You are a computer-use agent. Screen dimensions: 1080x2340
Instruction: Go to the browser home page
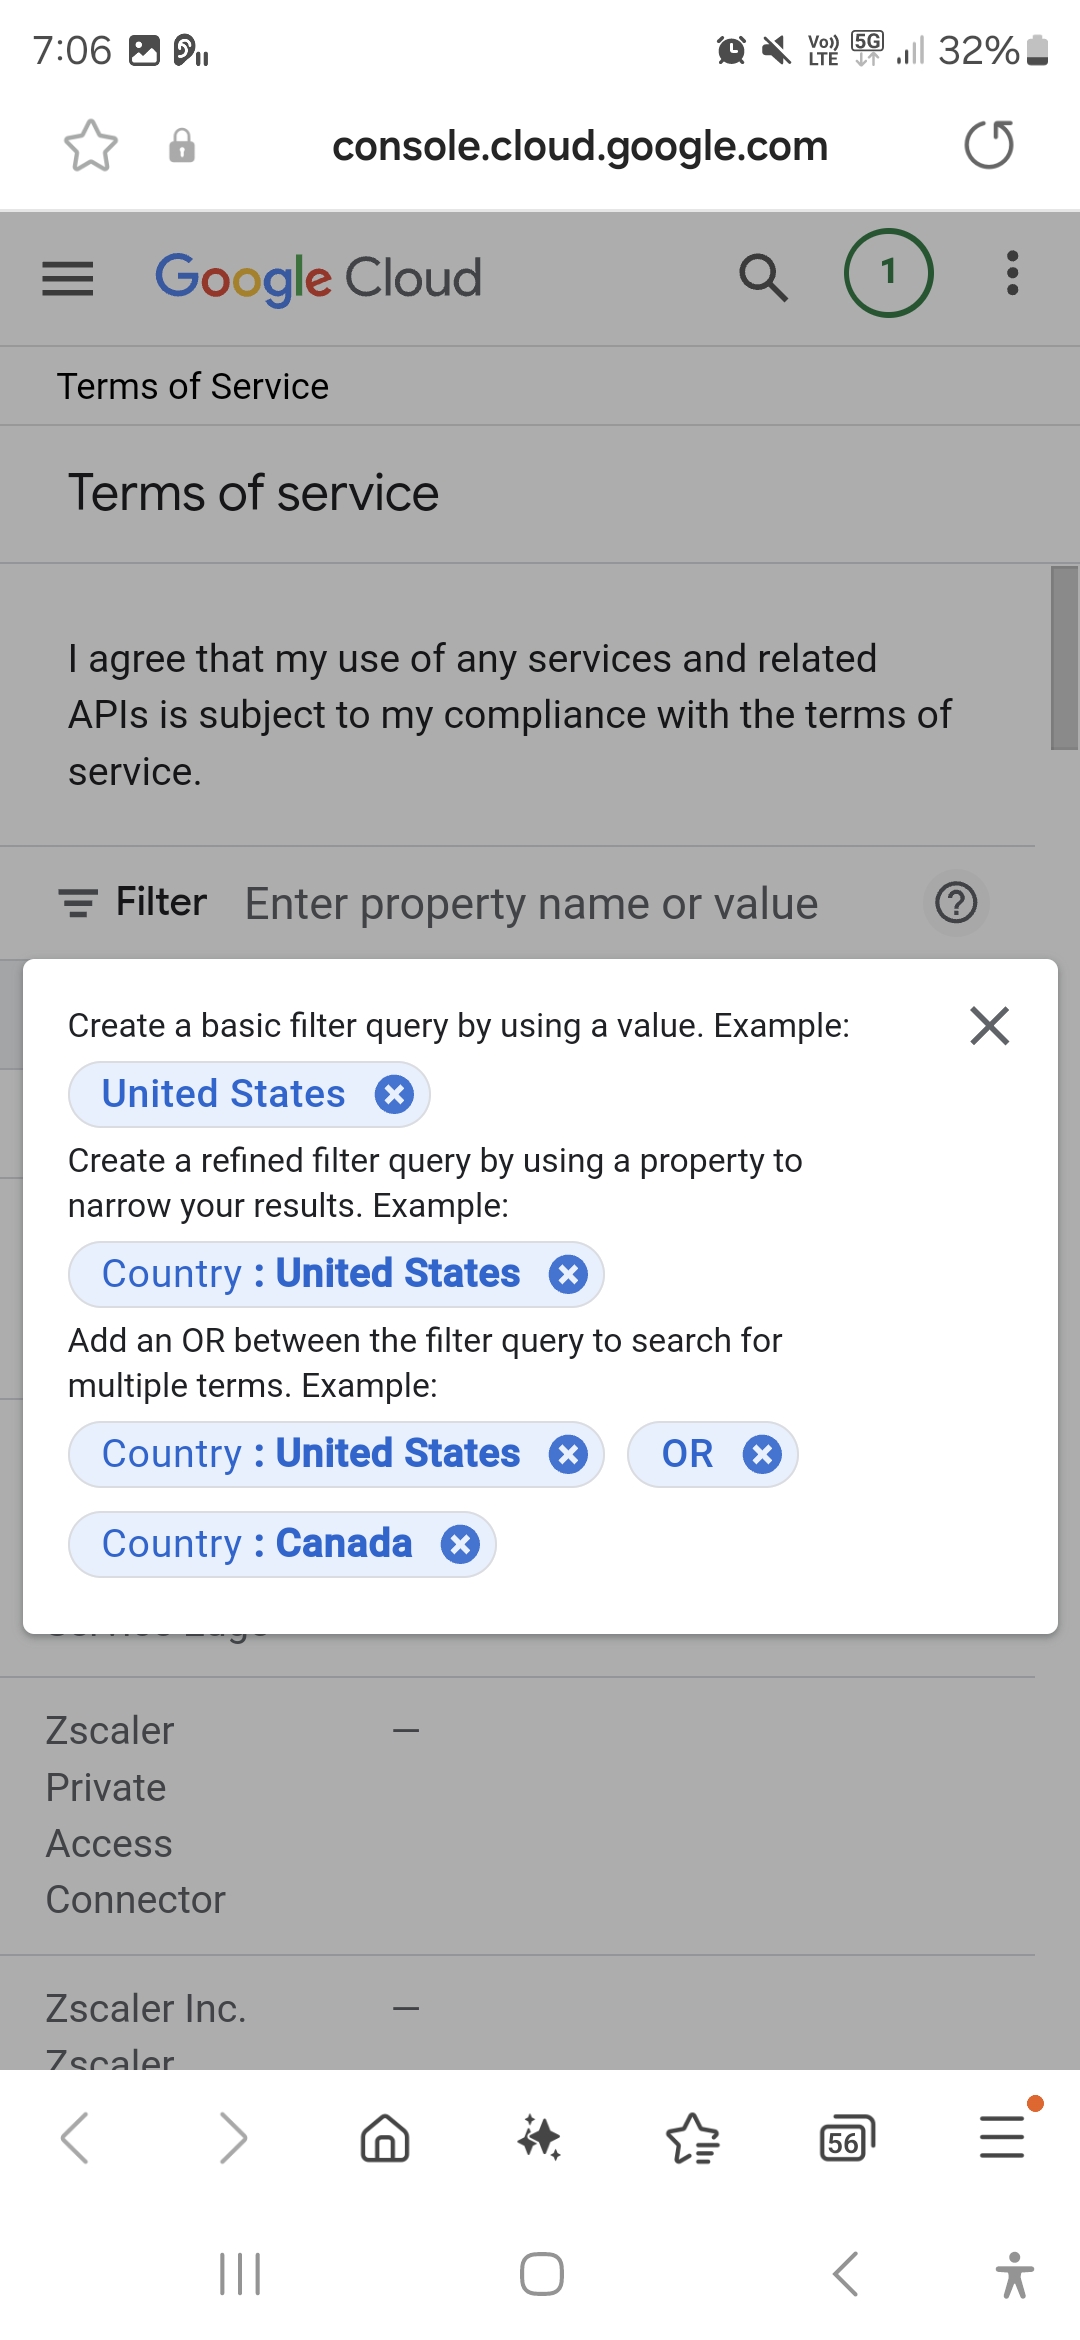pyautogui.click(x=385, y=2139)
